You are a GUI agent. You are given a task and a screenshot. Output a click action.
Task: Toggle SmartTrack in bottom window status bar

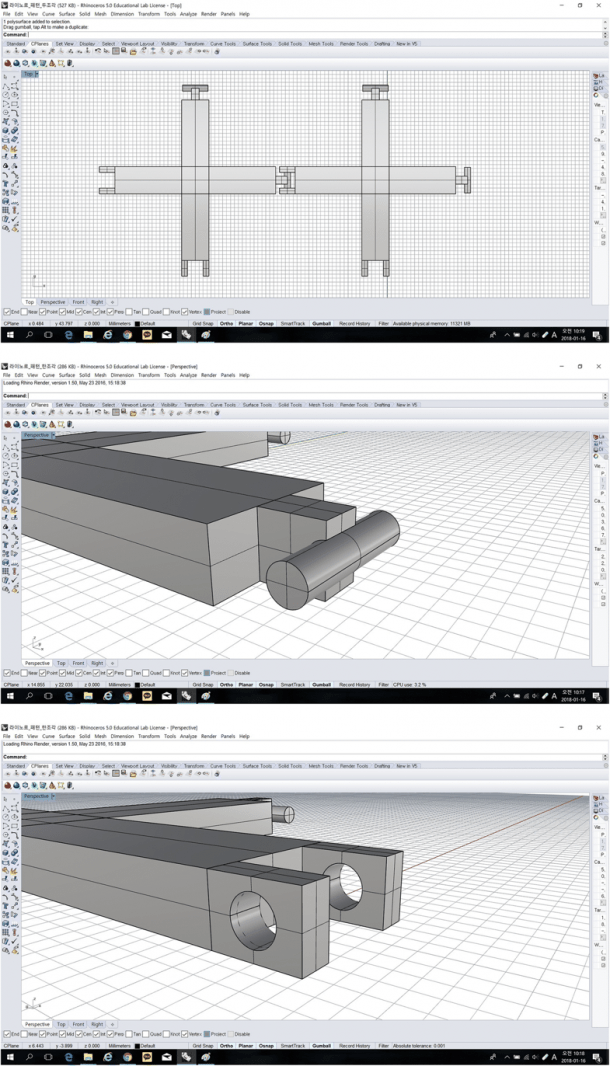293,1046
